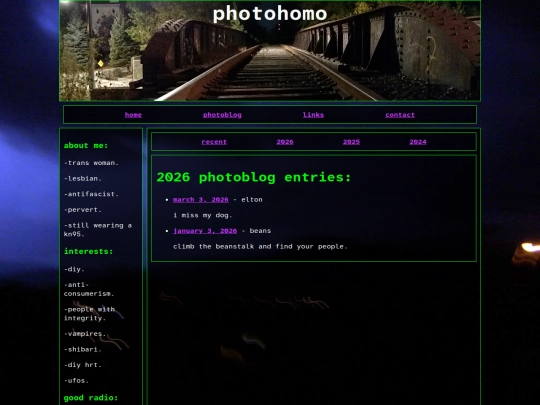The width and height of the screenshot is (540, 405).
Task: Click the '-lesbian.' line
Action: click(x=83, y=179)
